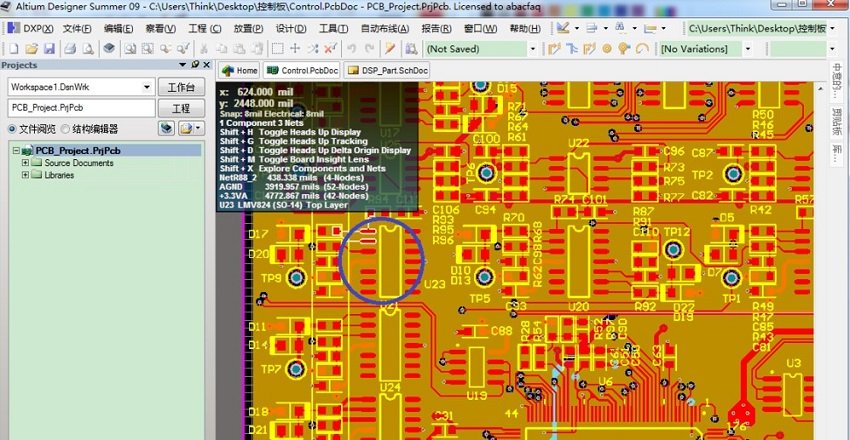
Task: Zoom on the filtered objects
Action: tap(183, 49)
